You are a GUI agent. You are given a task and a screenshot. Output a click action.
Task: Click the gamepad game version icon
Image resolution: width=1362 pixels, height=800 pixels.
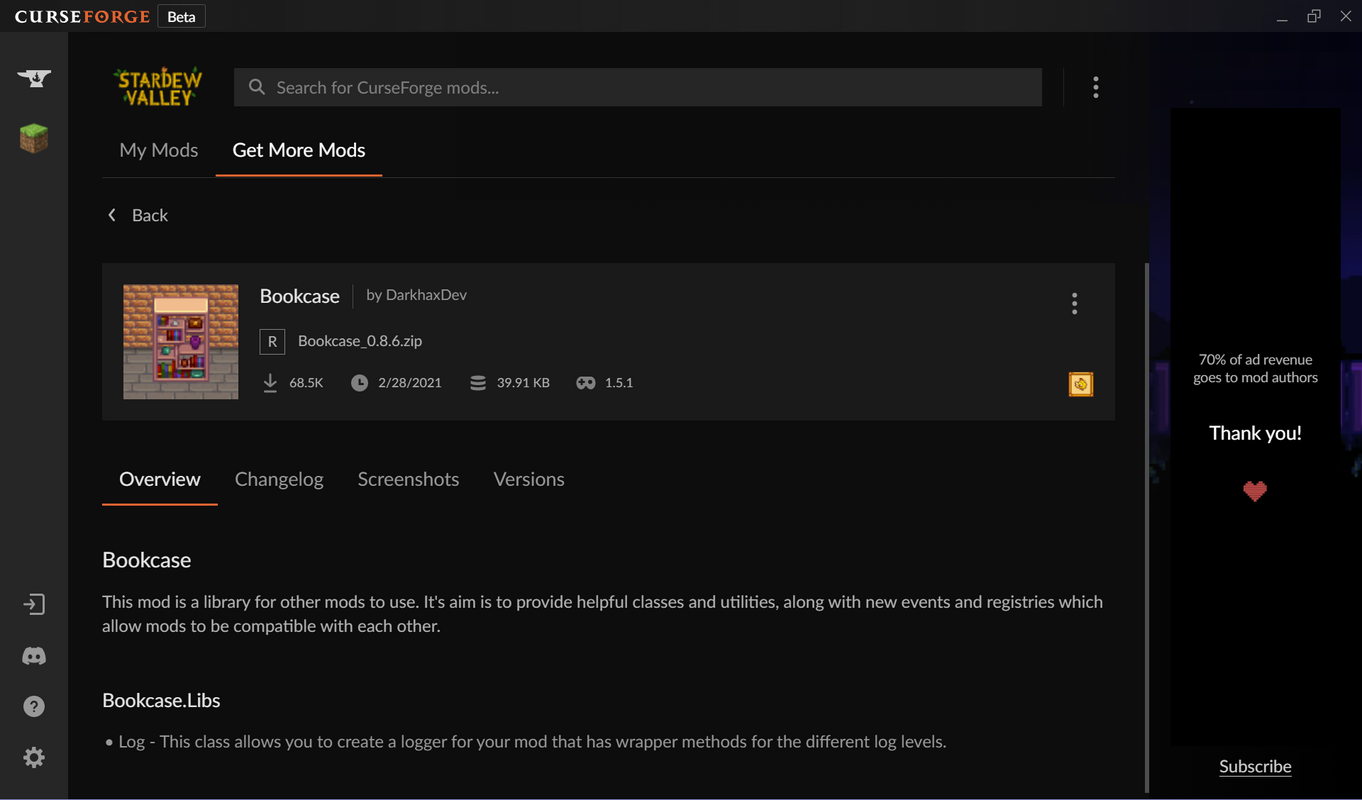(x=586, y=383)
